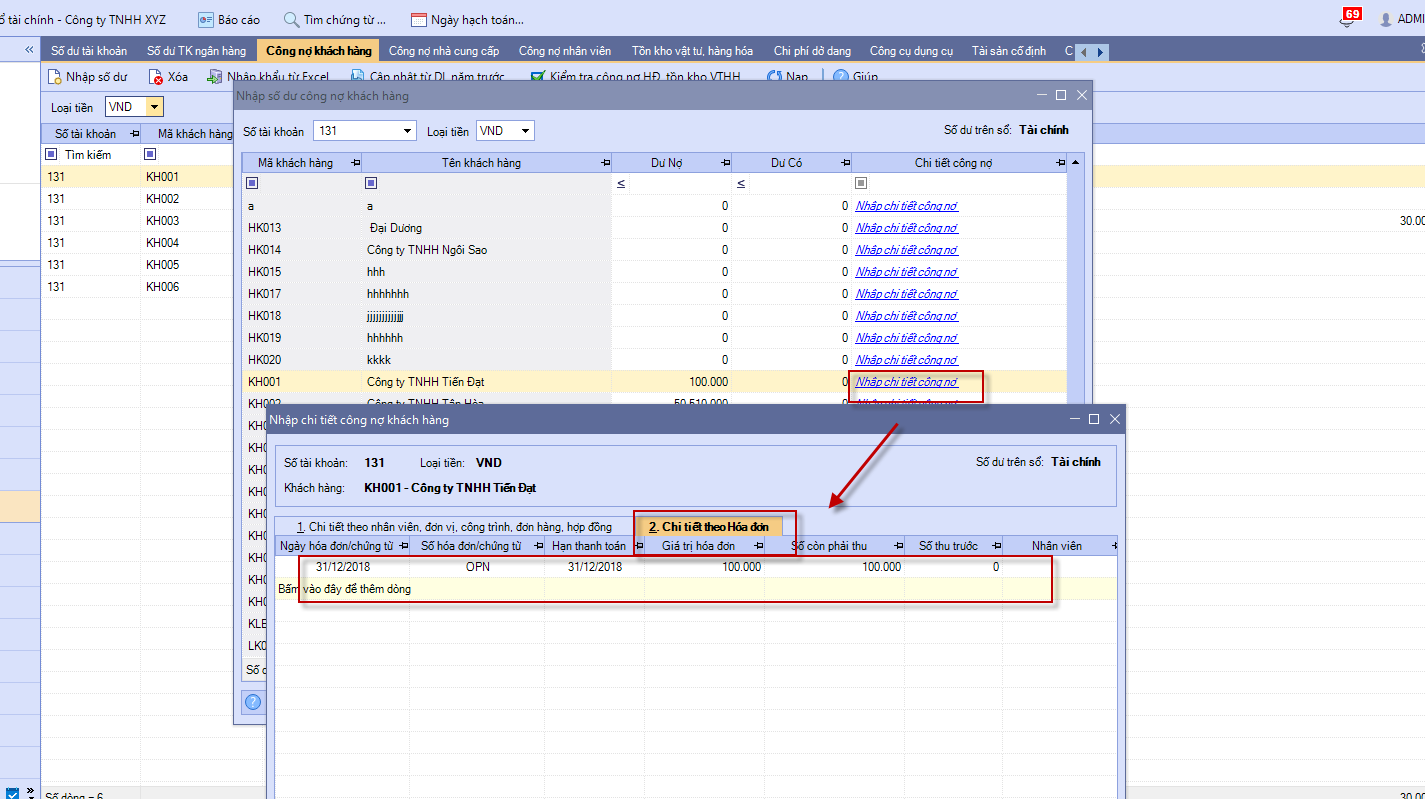Viewport: 1425px width, 799px height.
Task: Click the Dư Nợ filter input field
Action: point(679,183)
